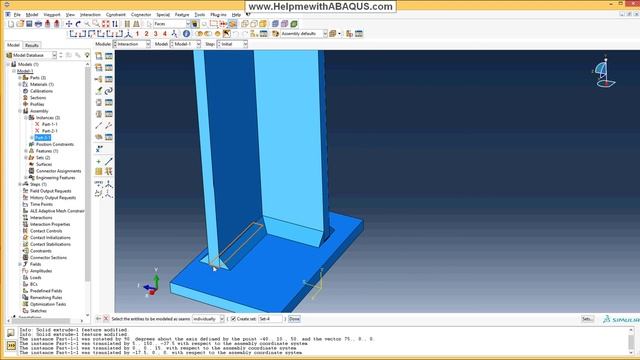Image resolution: width=640 pixels, height=360 pixels.
Task: Select the Rotate view tool
Action: [78, 24]
